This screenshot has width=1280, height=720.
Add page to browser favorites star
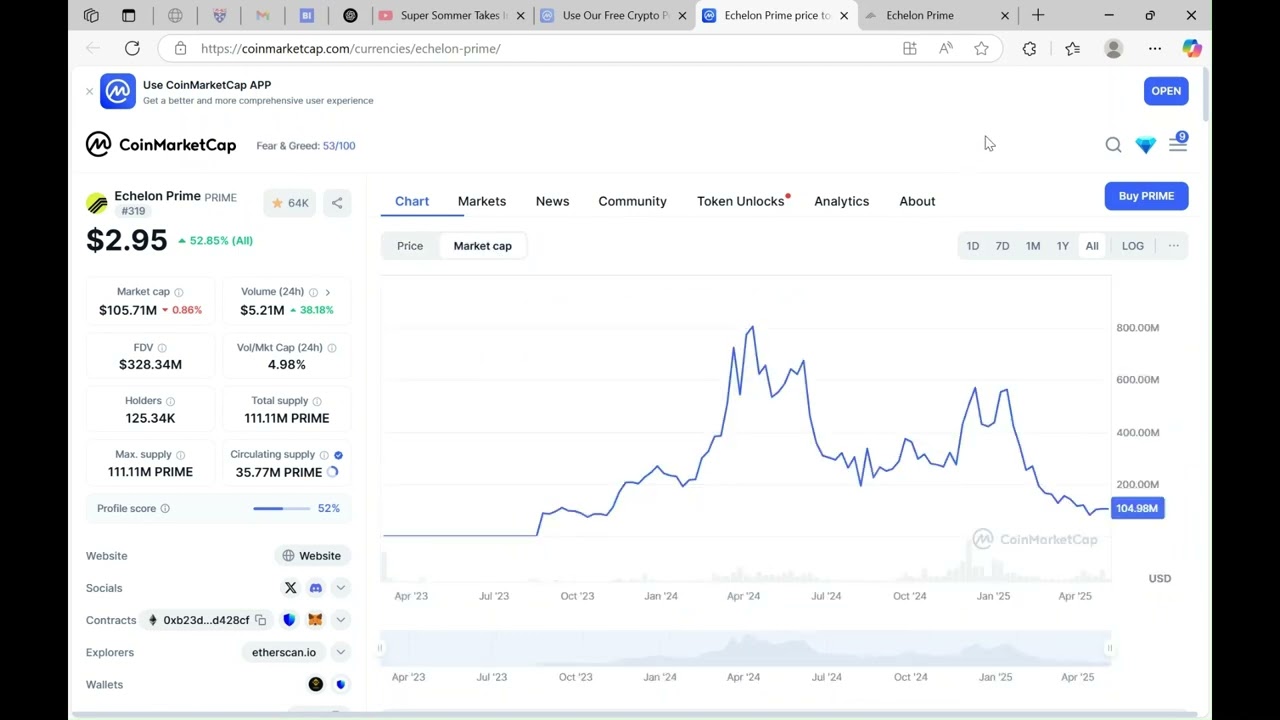[x=981, y=48]
